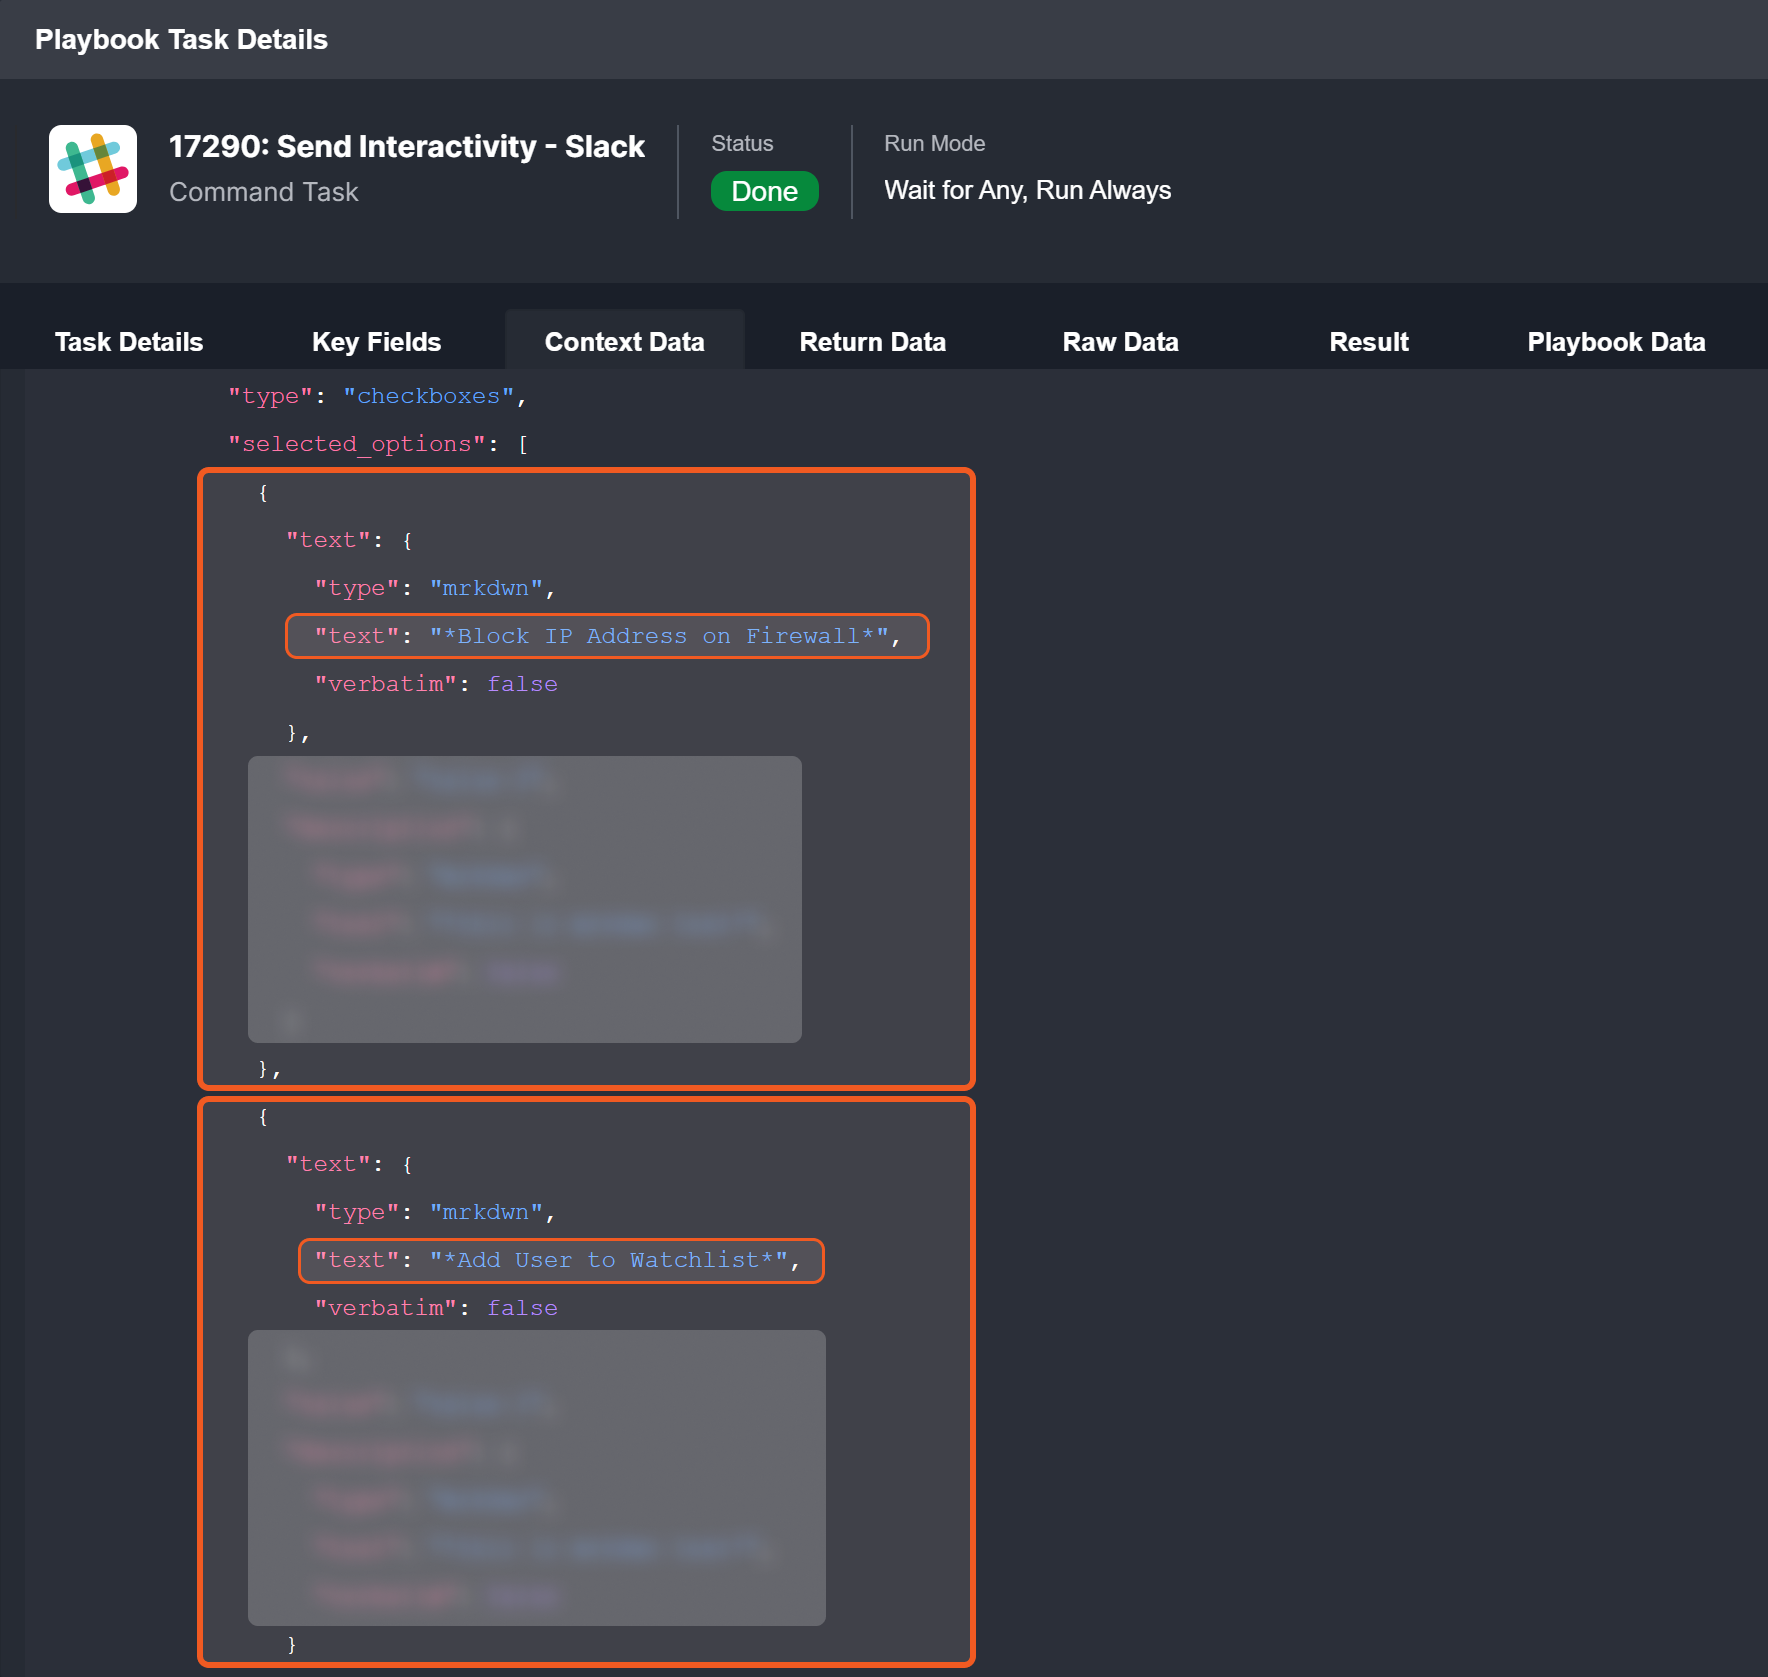This screenshot has height=1677, width=1768.
Task: Click the Slack integration logo icon
Action: click(x=93, y=169)
